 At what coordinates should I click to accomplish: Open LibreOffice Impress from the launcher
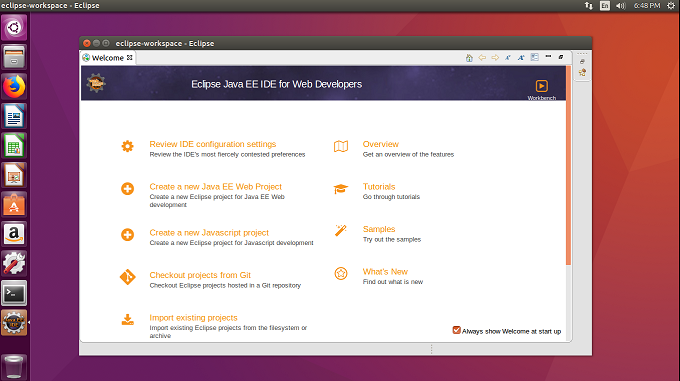tap(14, 175)
